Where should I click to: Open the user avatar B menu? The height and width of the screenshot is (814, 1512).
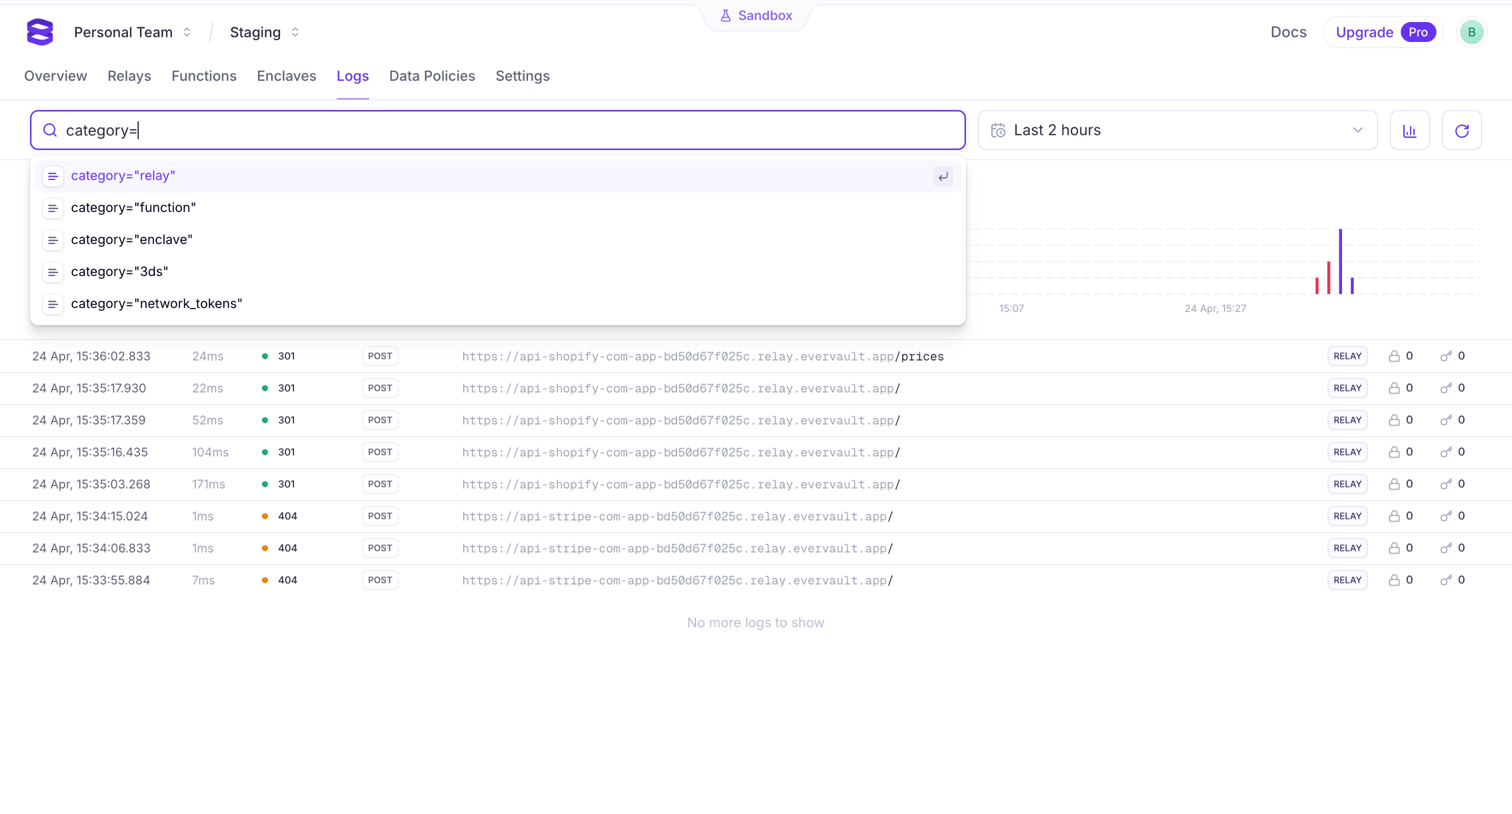[x=1471, y=32]
